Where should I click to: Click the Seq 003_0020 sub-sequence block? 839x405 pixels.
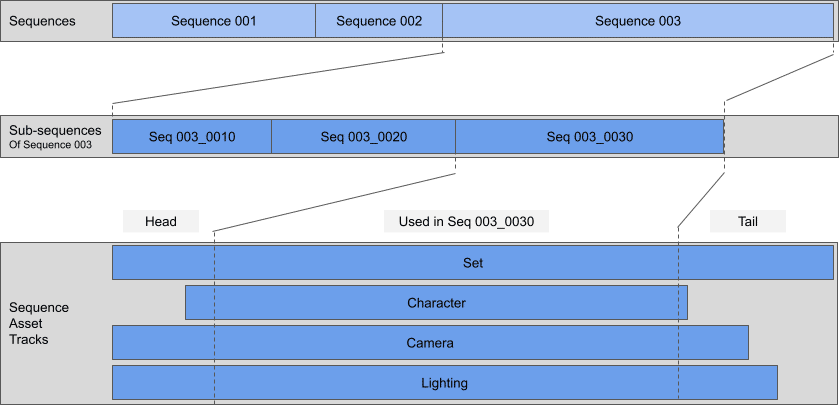363,137
